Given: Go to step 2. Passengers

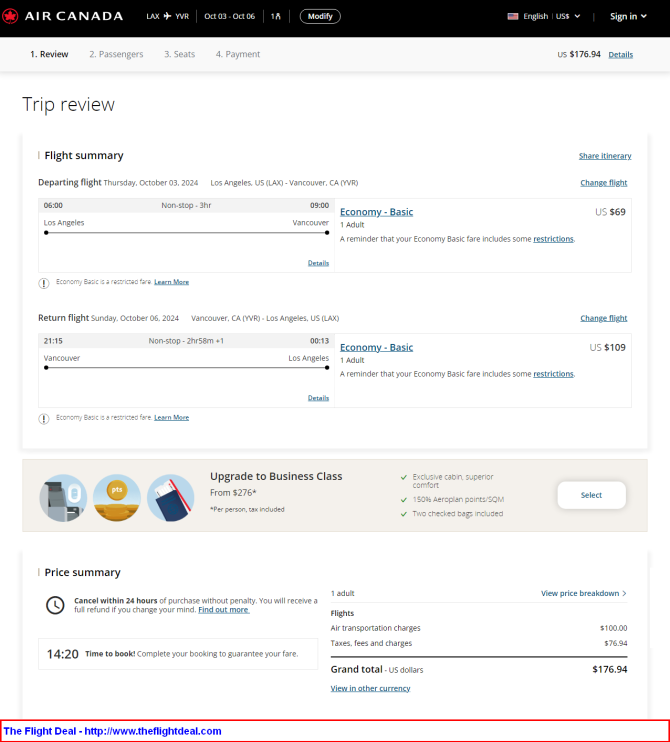Looking at the screenshot, I should [x=116, y=54].
